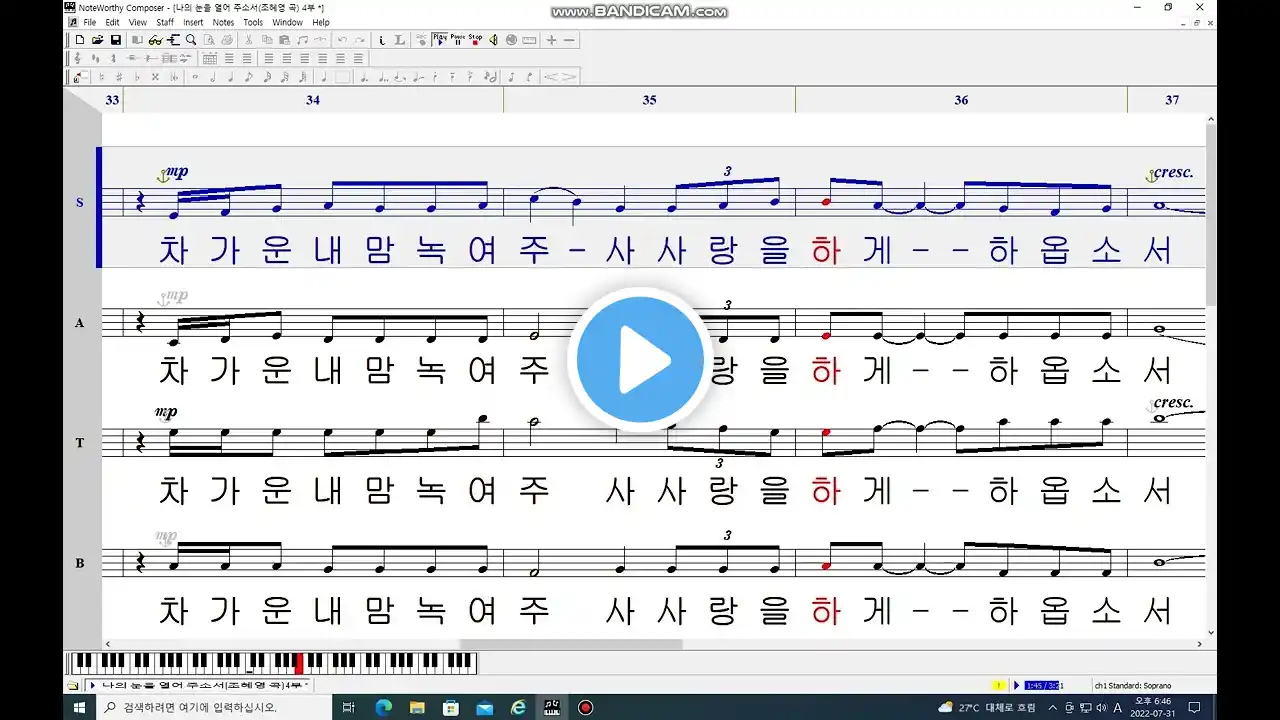Click the horizontal scrollbar thumb
The image size is (1280, 720).
point(571,644)
